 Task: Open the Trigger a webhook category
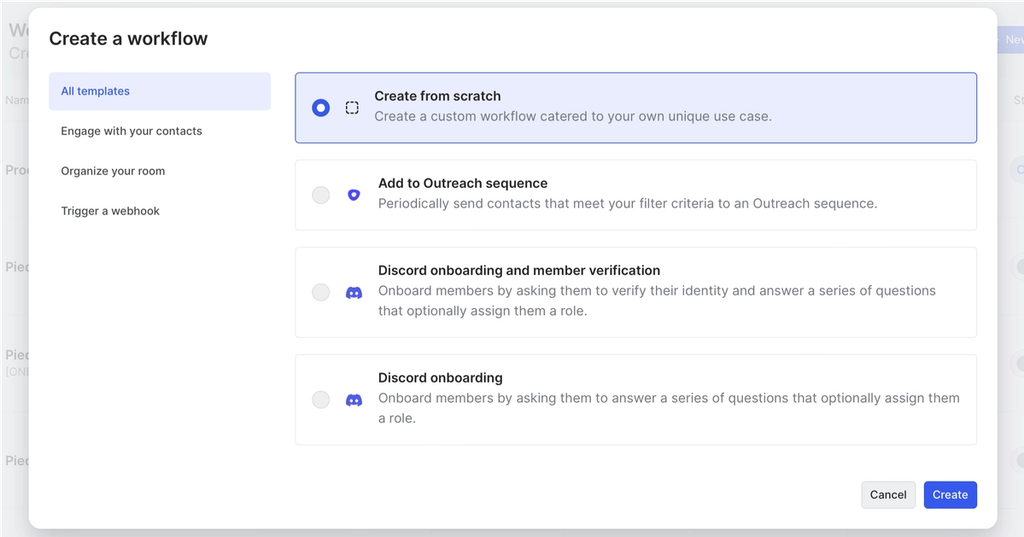(110, 211)
